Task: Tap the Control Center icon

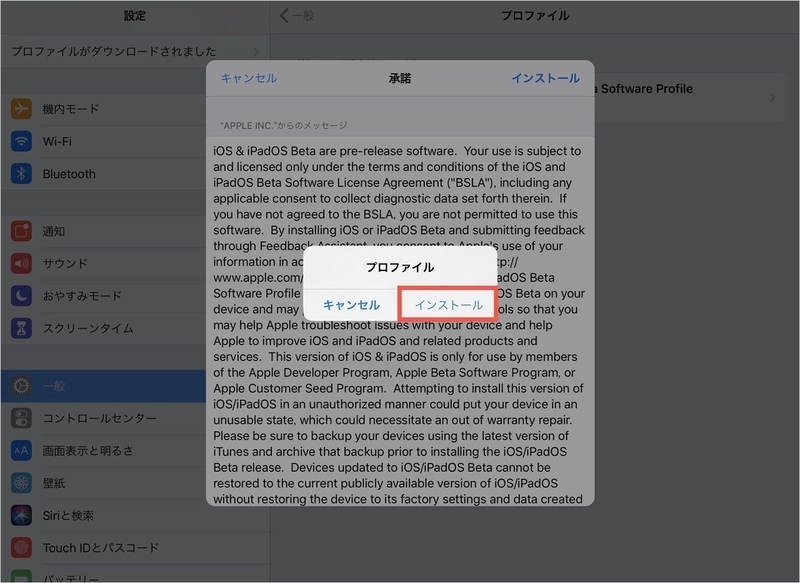Action: pos(21,418)
